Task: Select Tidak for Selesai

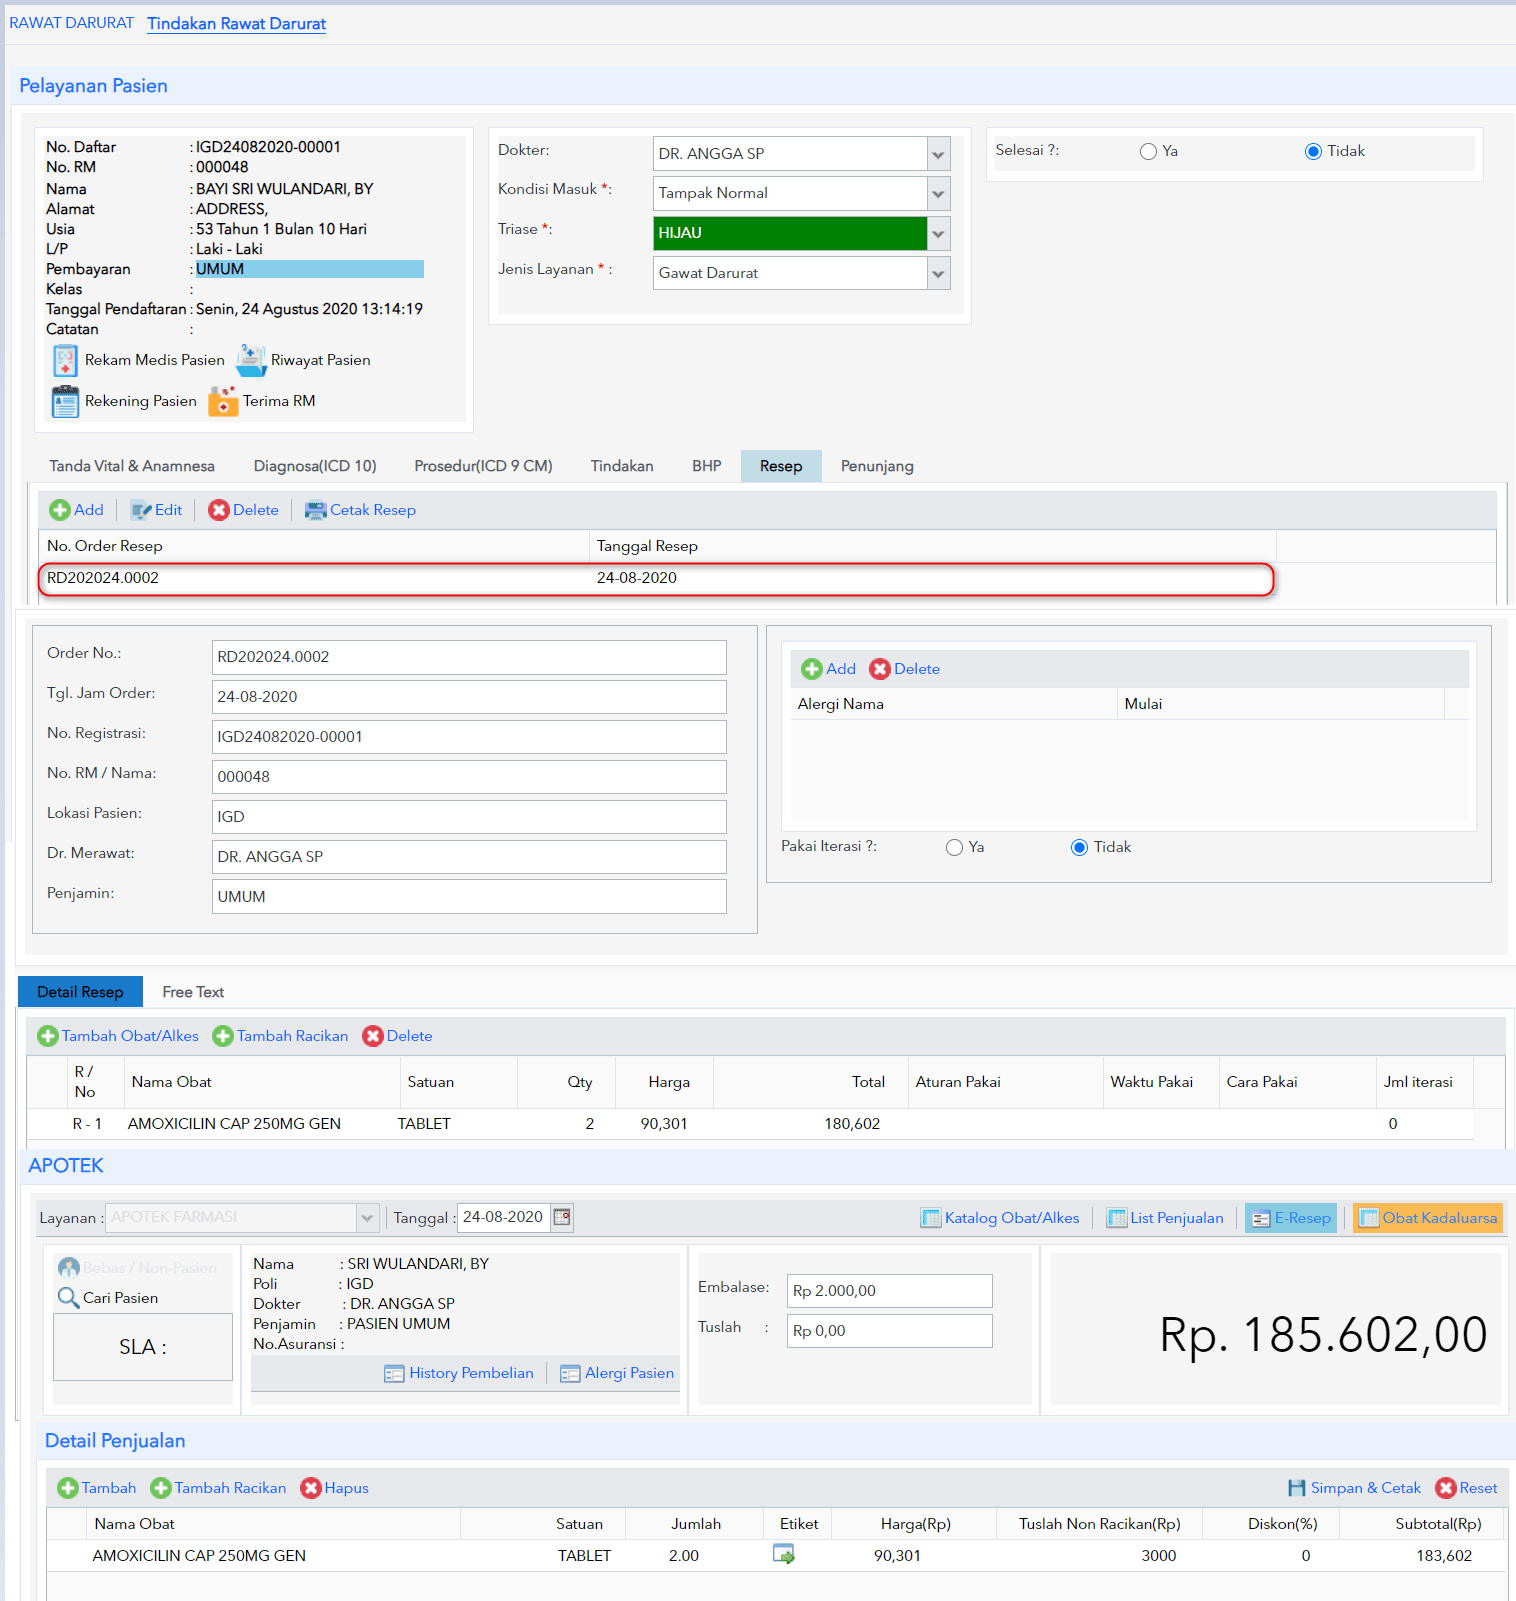Action: pyautogui.click(x=1313, y=151)
